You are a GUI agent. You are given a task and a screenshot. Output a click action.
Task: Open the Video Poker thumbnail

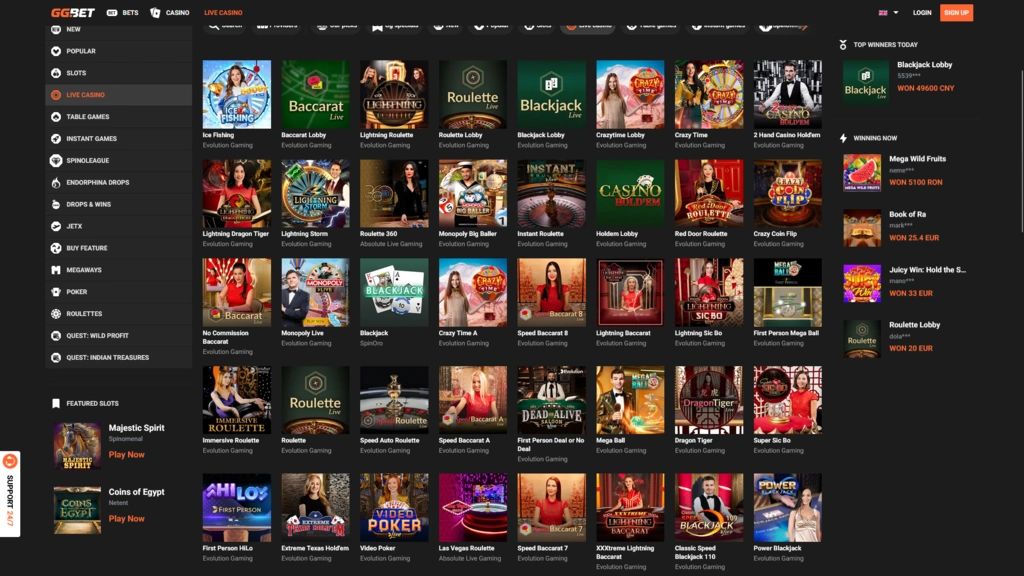394,507
